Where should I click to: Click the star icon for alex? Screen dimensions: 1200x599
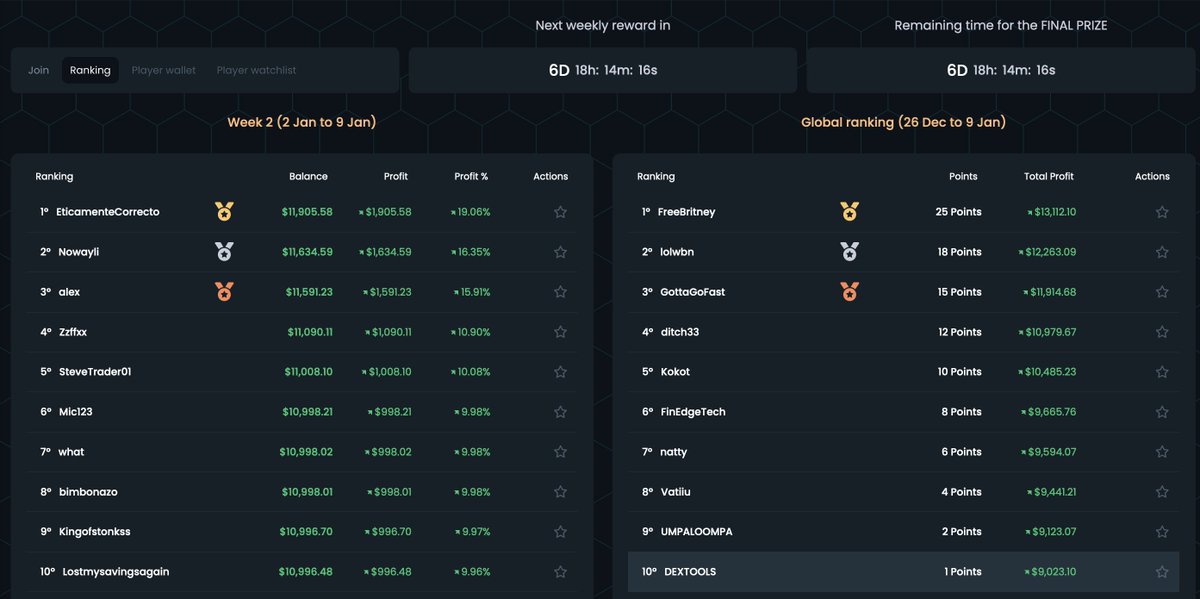[x=560, y=292]
